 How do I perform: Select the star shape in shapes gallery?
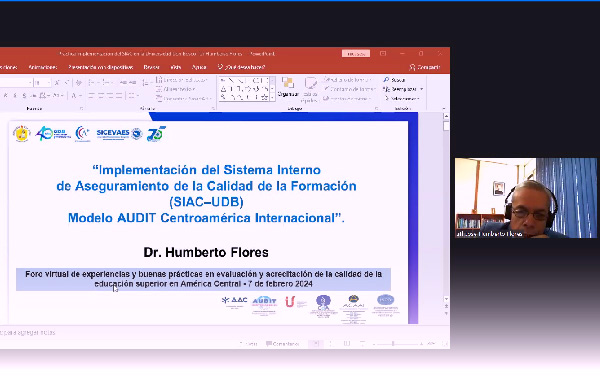(264, 97)
